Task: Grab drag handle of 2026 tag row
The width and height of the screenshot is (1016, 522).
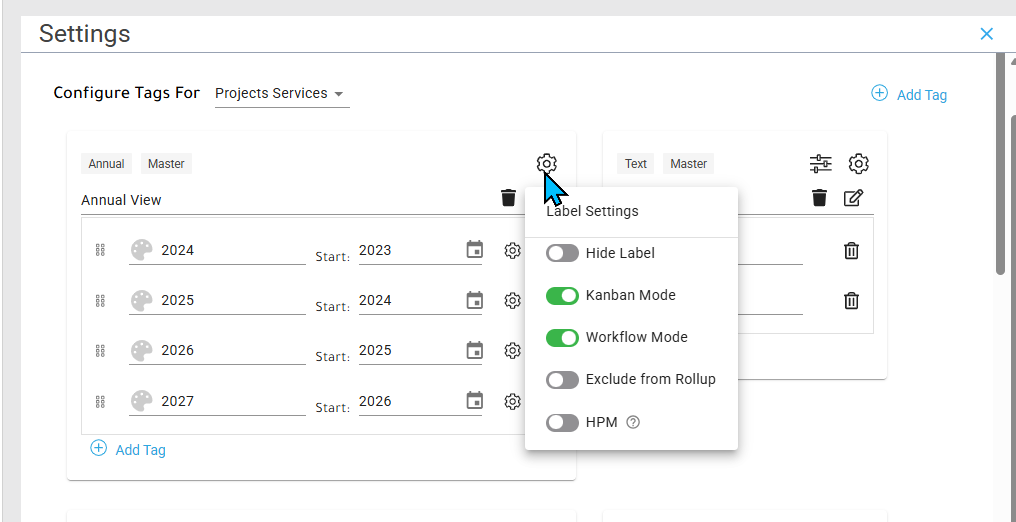Action: (x=100, y=351)
